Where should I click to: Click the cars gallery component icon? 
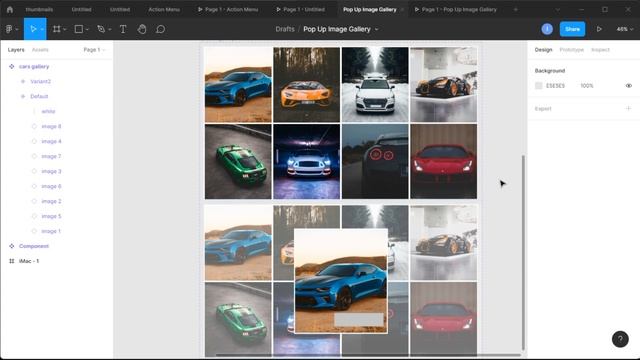(x=11, y=66)
